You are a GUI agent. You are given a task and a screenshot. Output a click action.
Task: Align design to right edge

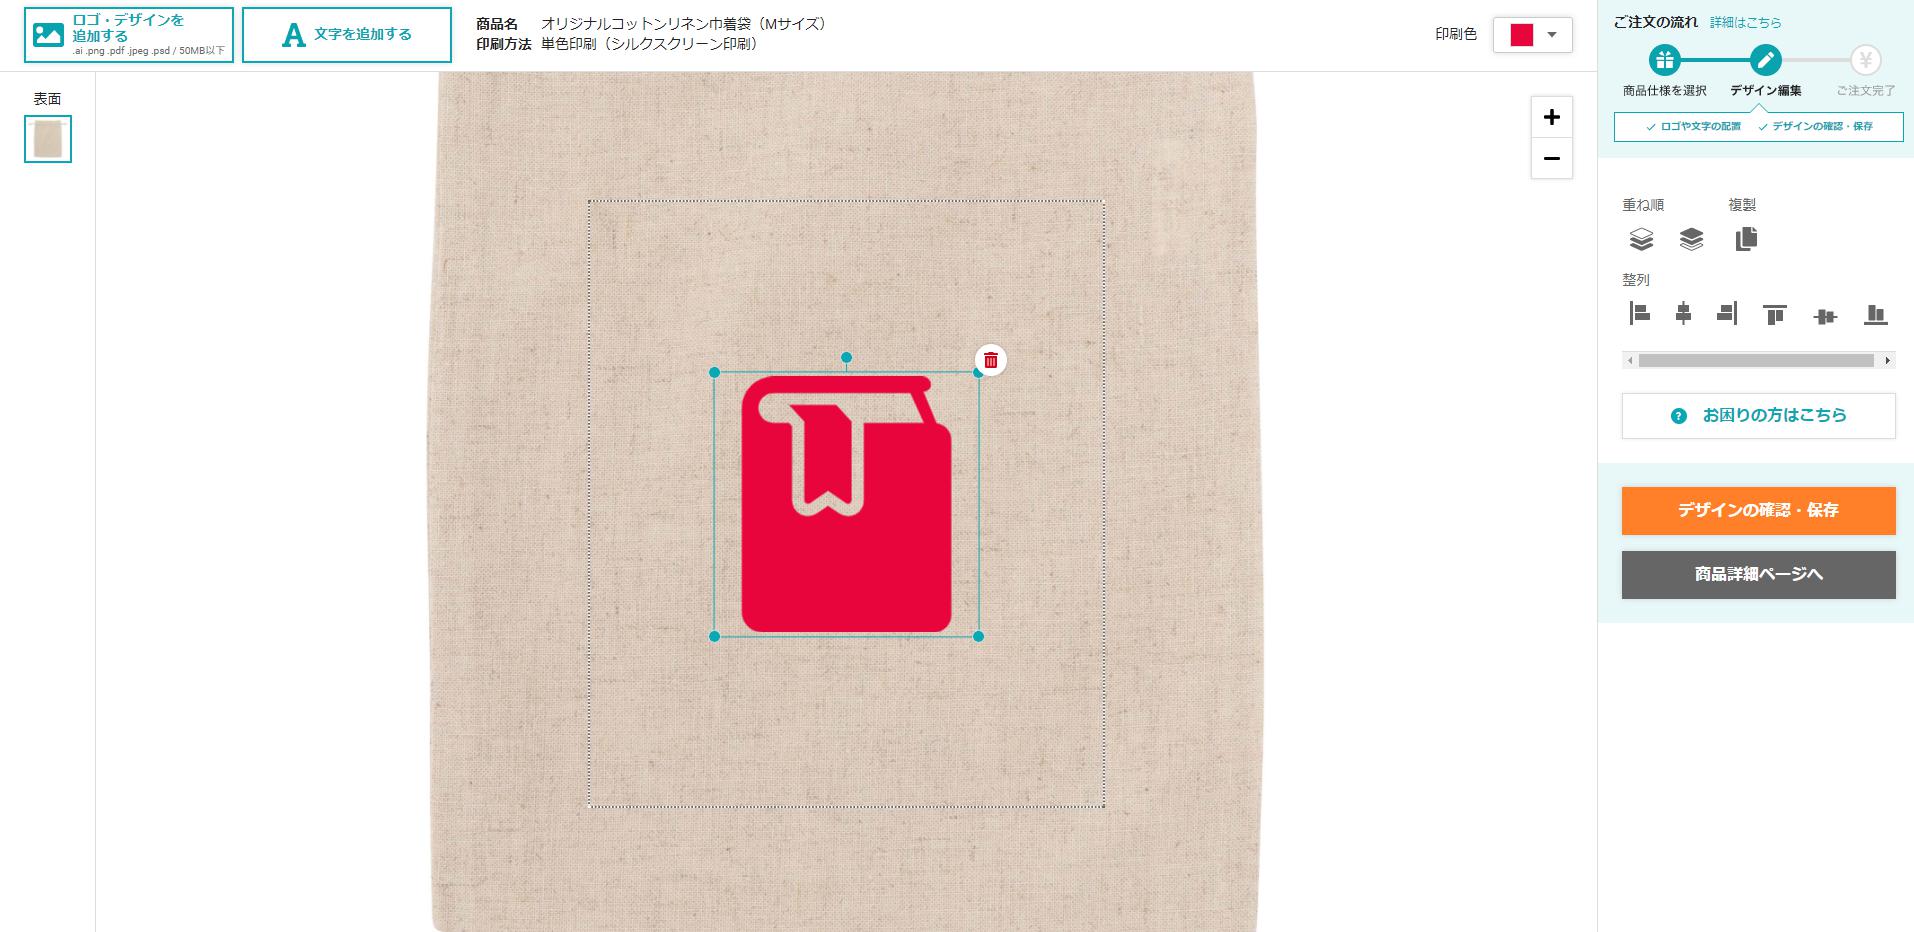tap(1727, 314)
